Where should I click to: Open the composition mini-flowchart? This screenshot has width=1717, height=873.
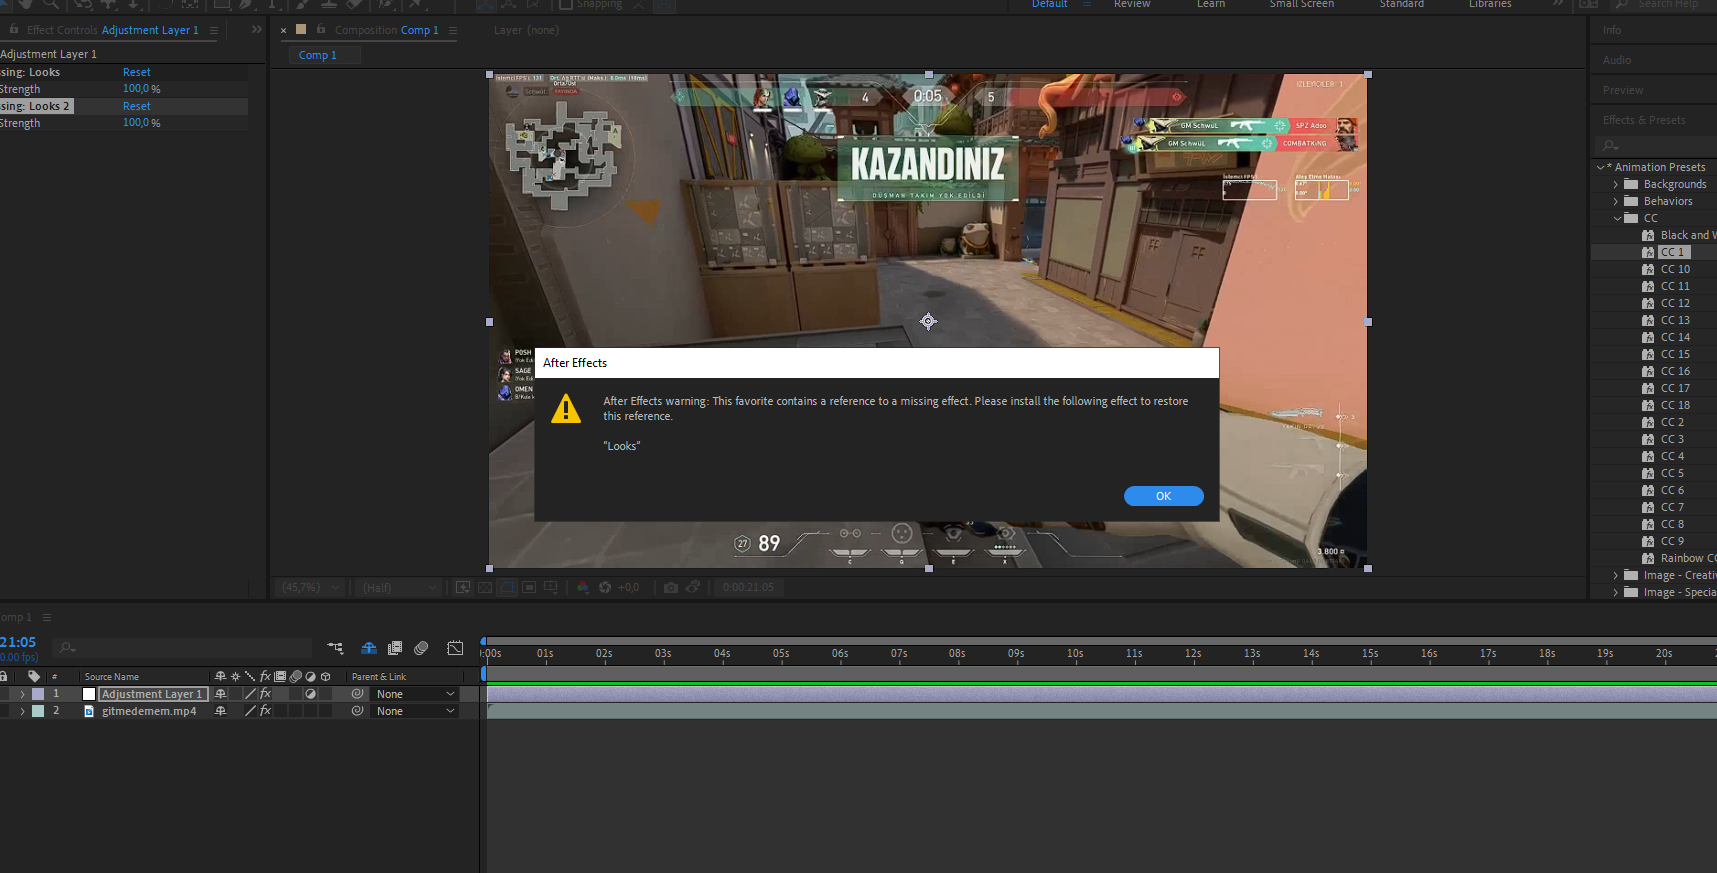tap(335, 648)
